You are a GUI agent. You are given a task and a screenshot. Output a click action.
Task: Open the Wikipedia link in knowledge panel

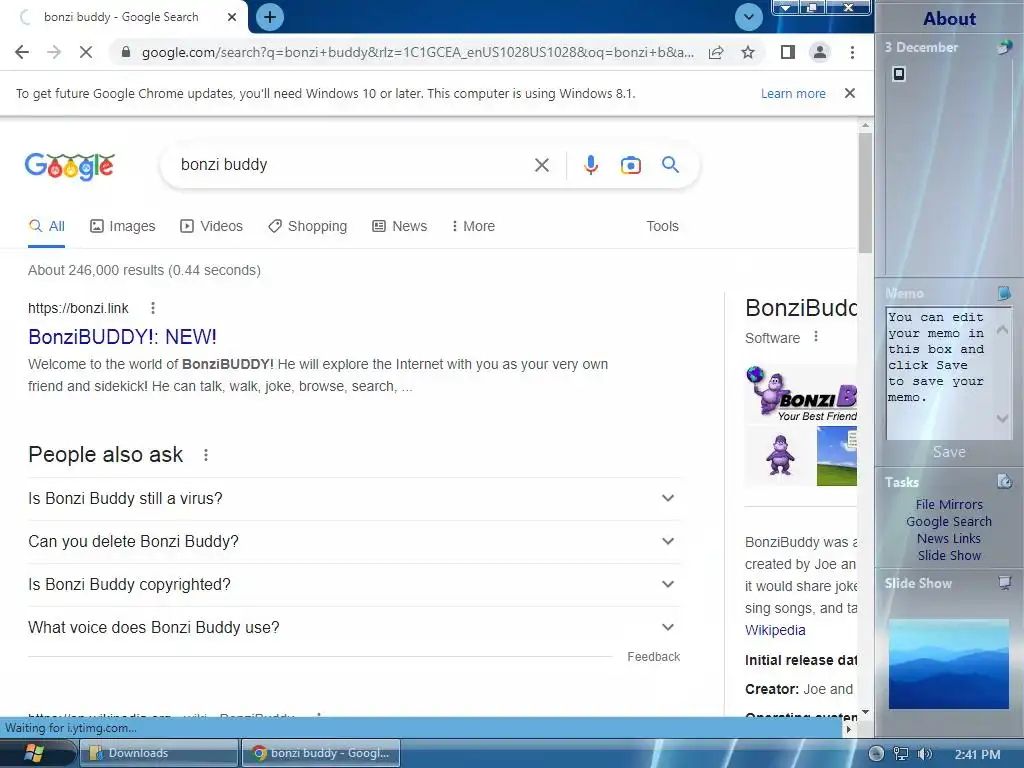pos(775,630)
